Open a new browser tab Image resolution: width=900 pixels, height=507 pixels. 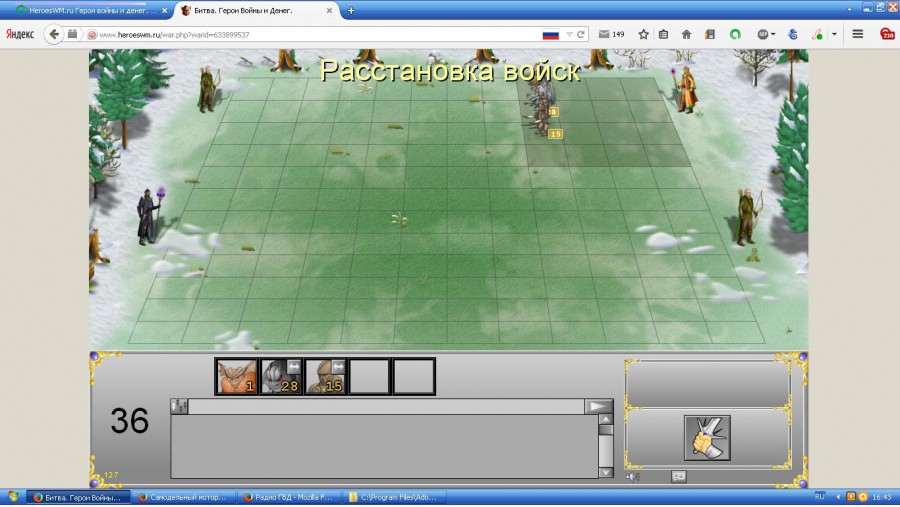tap(351, 10)
